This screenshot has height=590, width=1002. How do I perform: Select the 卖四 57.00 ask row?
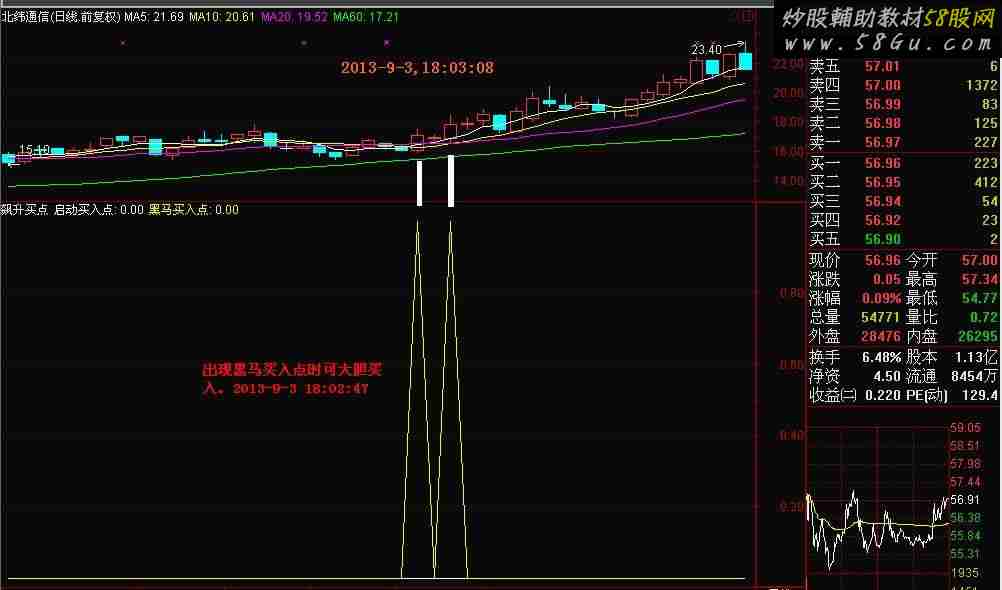pyautogui.click(x=903, y=85)
